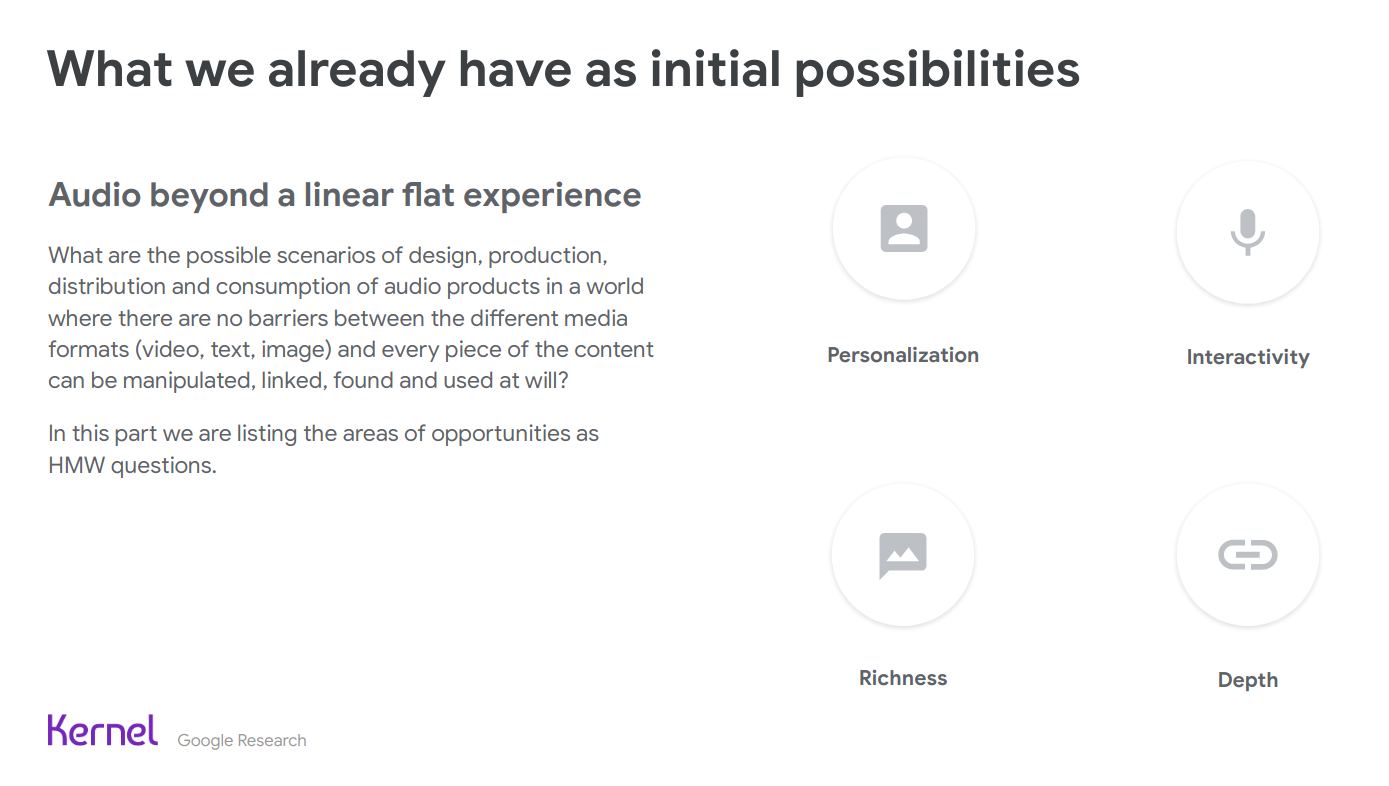
Task: Click the "(video, text, image)" phrase
Action: point(230,350)
